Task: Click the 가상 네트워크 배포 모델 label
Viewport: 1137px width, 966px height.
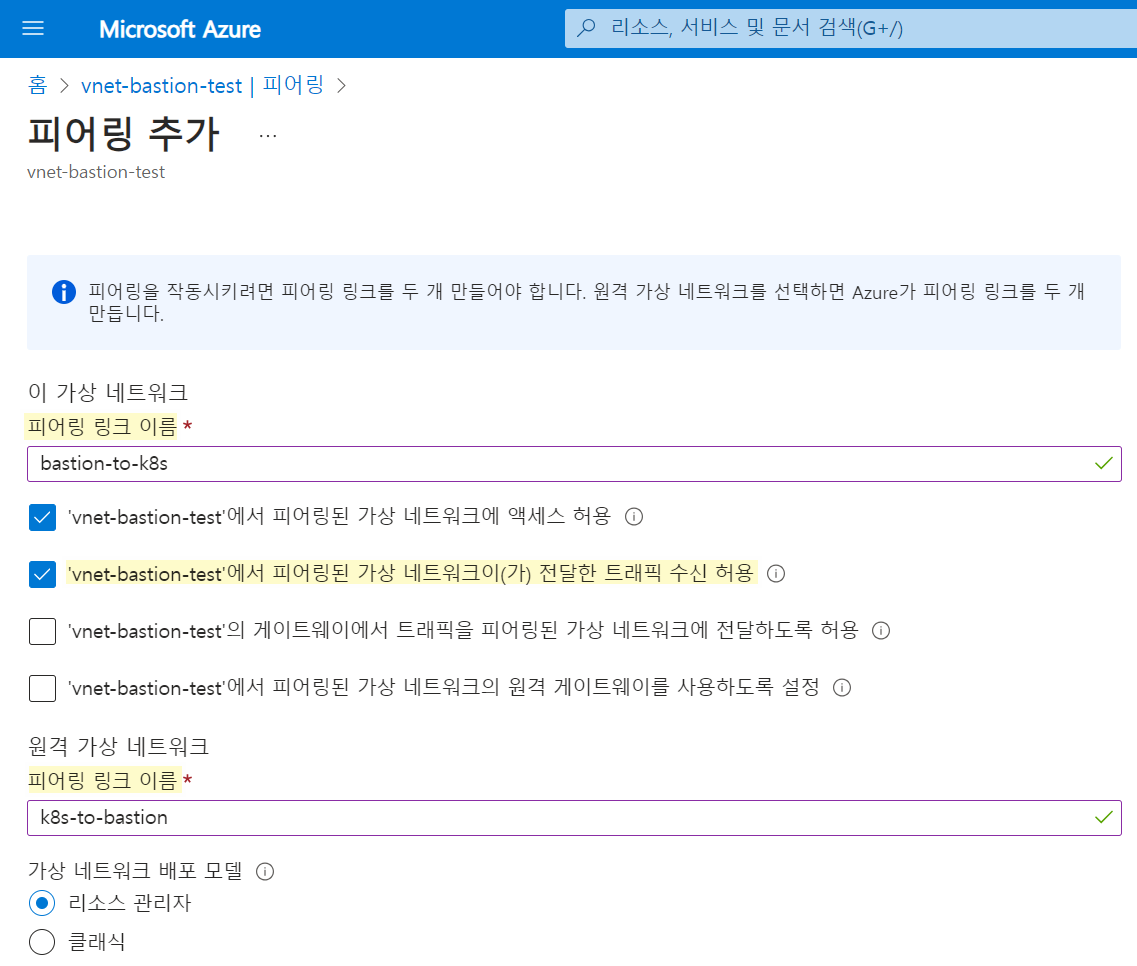Action: pos(136,870)
